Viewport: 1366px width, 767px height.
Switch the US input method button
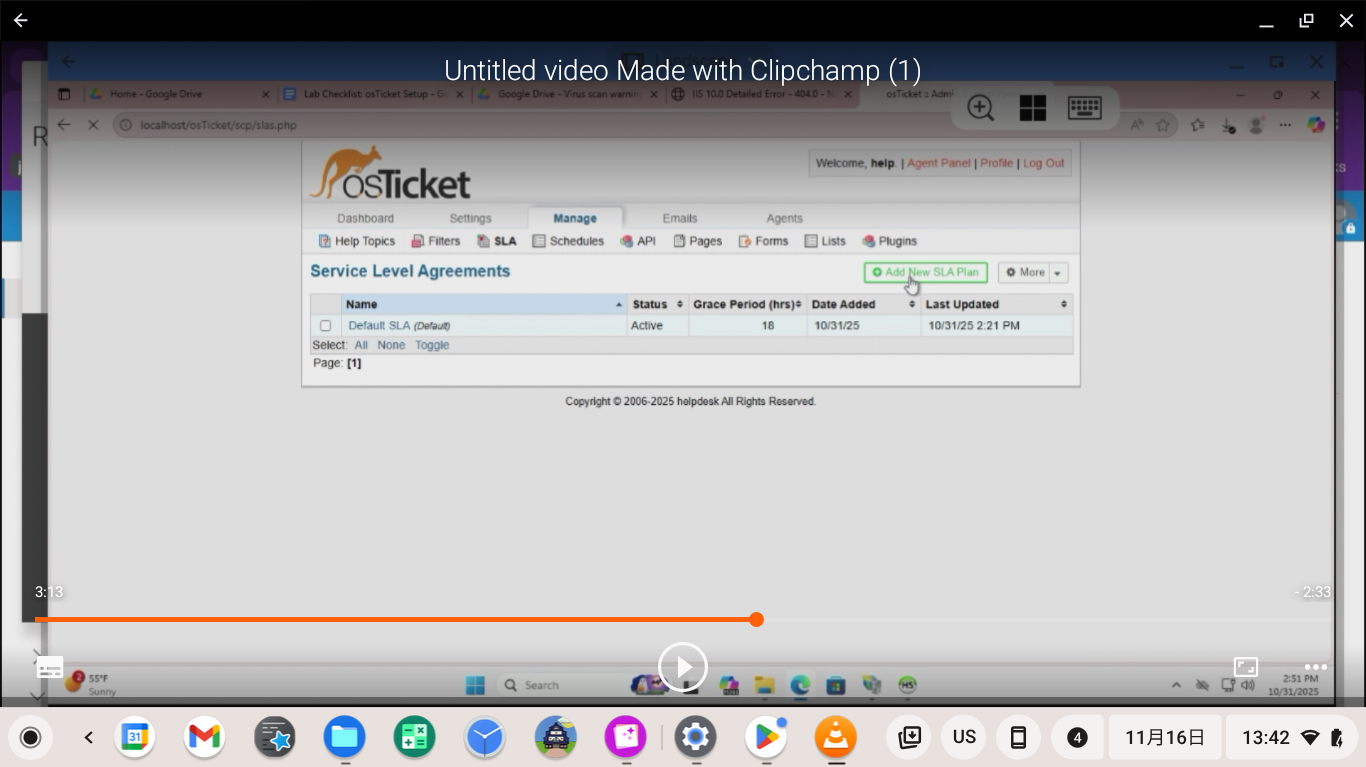pyautogui.click(x=964, y=738)
